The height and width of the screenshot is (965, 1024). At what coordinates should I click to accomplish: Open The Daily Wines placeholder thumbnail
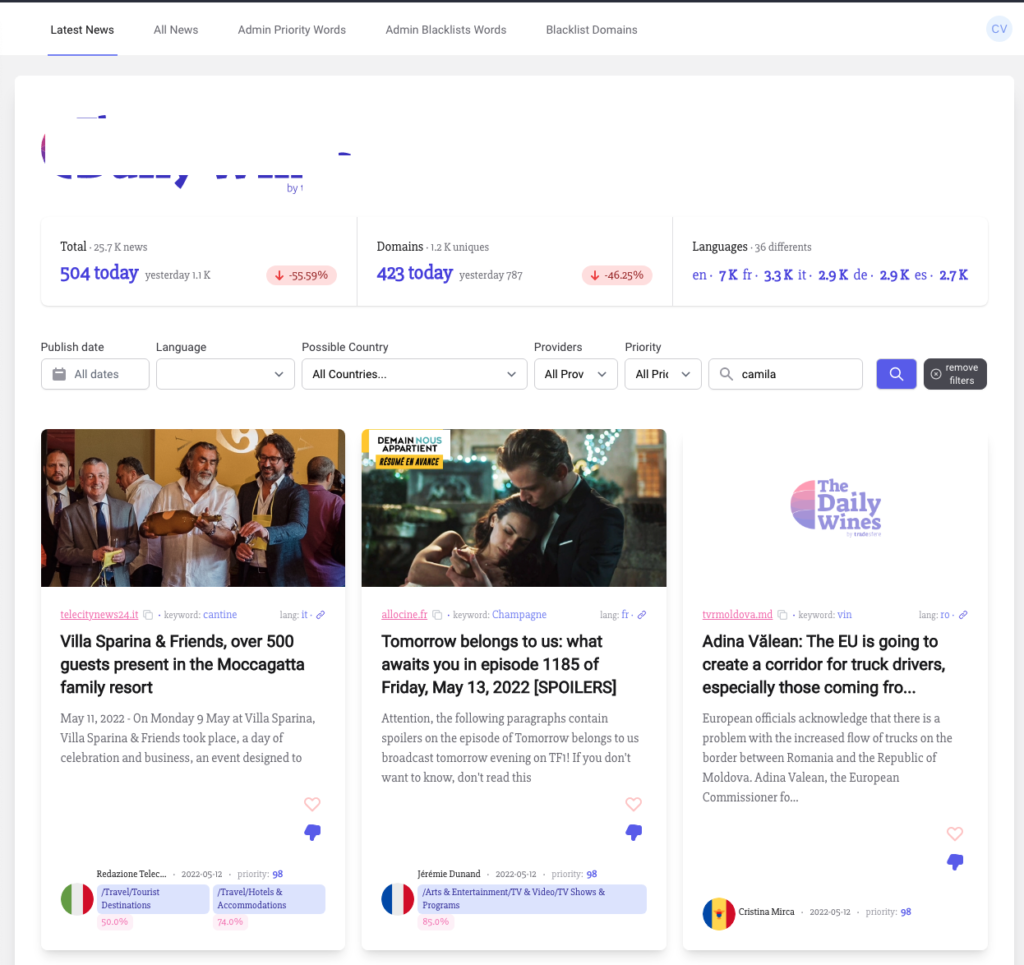[835, 508]
